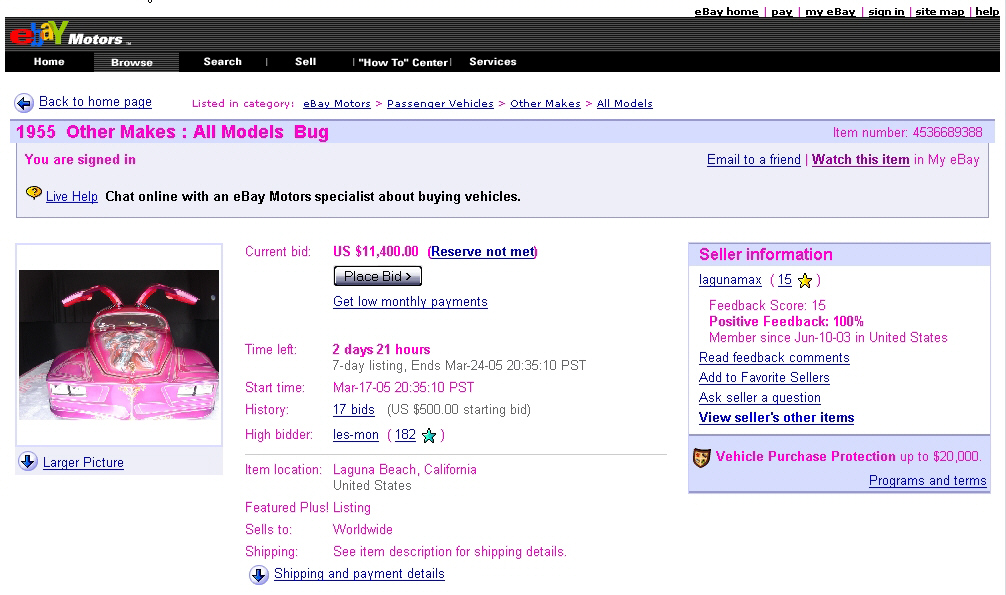Viewport: 1006px width, 595px height.
Task: Click the yellow feedback star beside lagunamax
Action: tap(805, 281)
